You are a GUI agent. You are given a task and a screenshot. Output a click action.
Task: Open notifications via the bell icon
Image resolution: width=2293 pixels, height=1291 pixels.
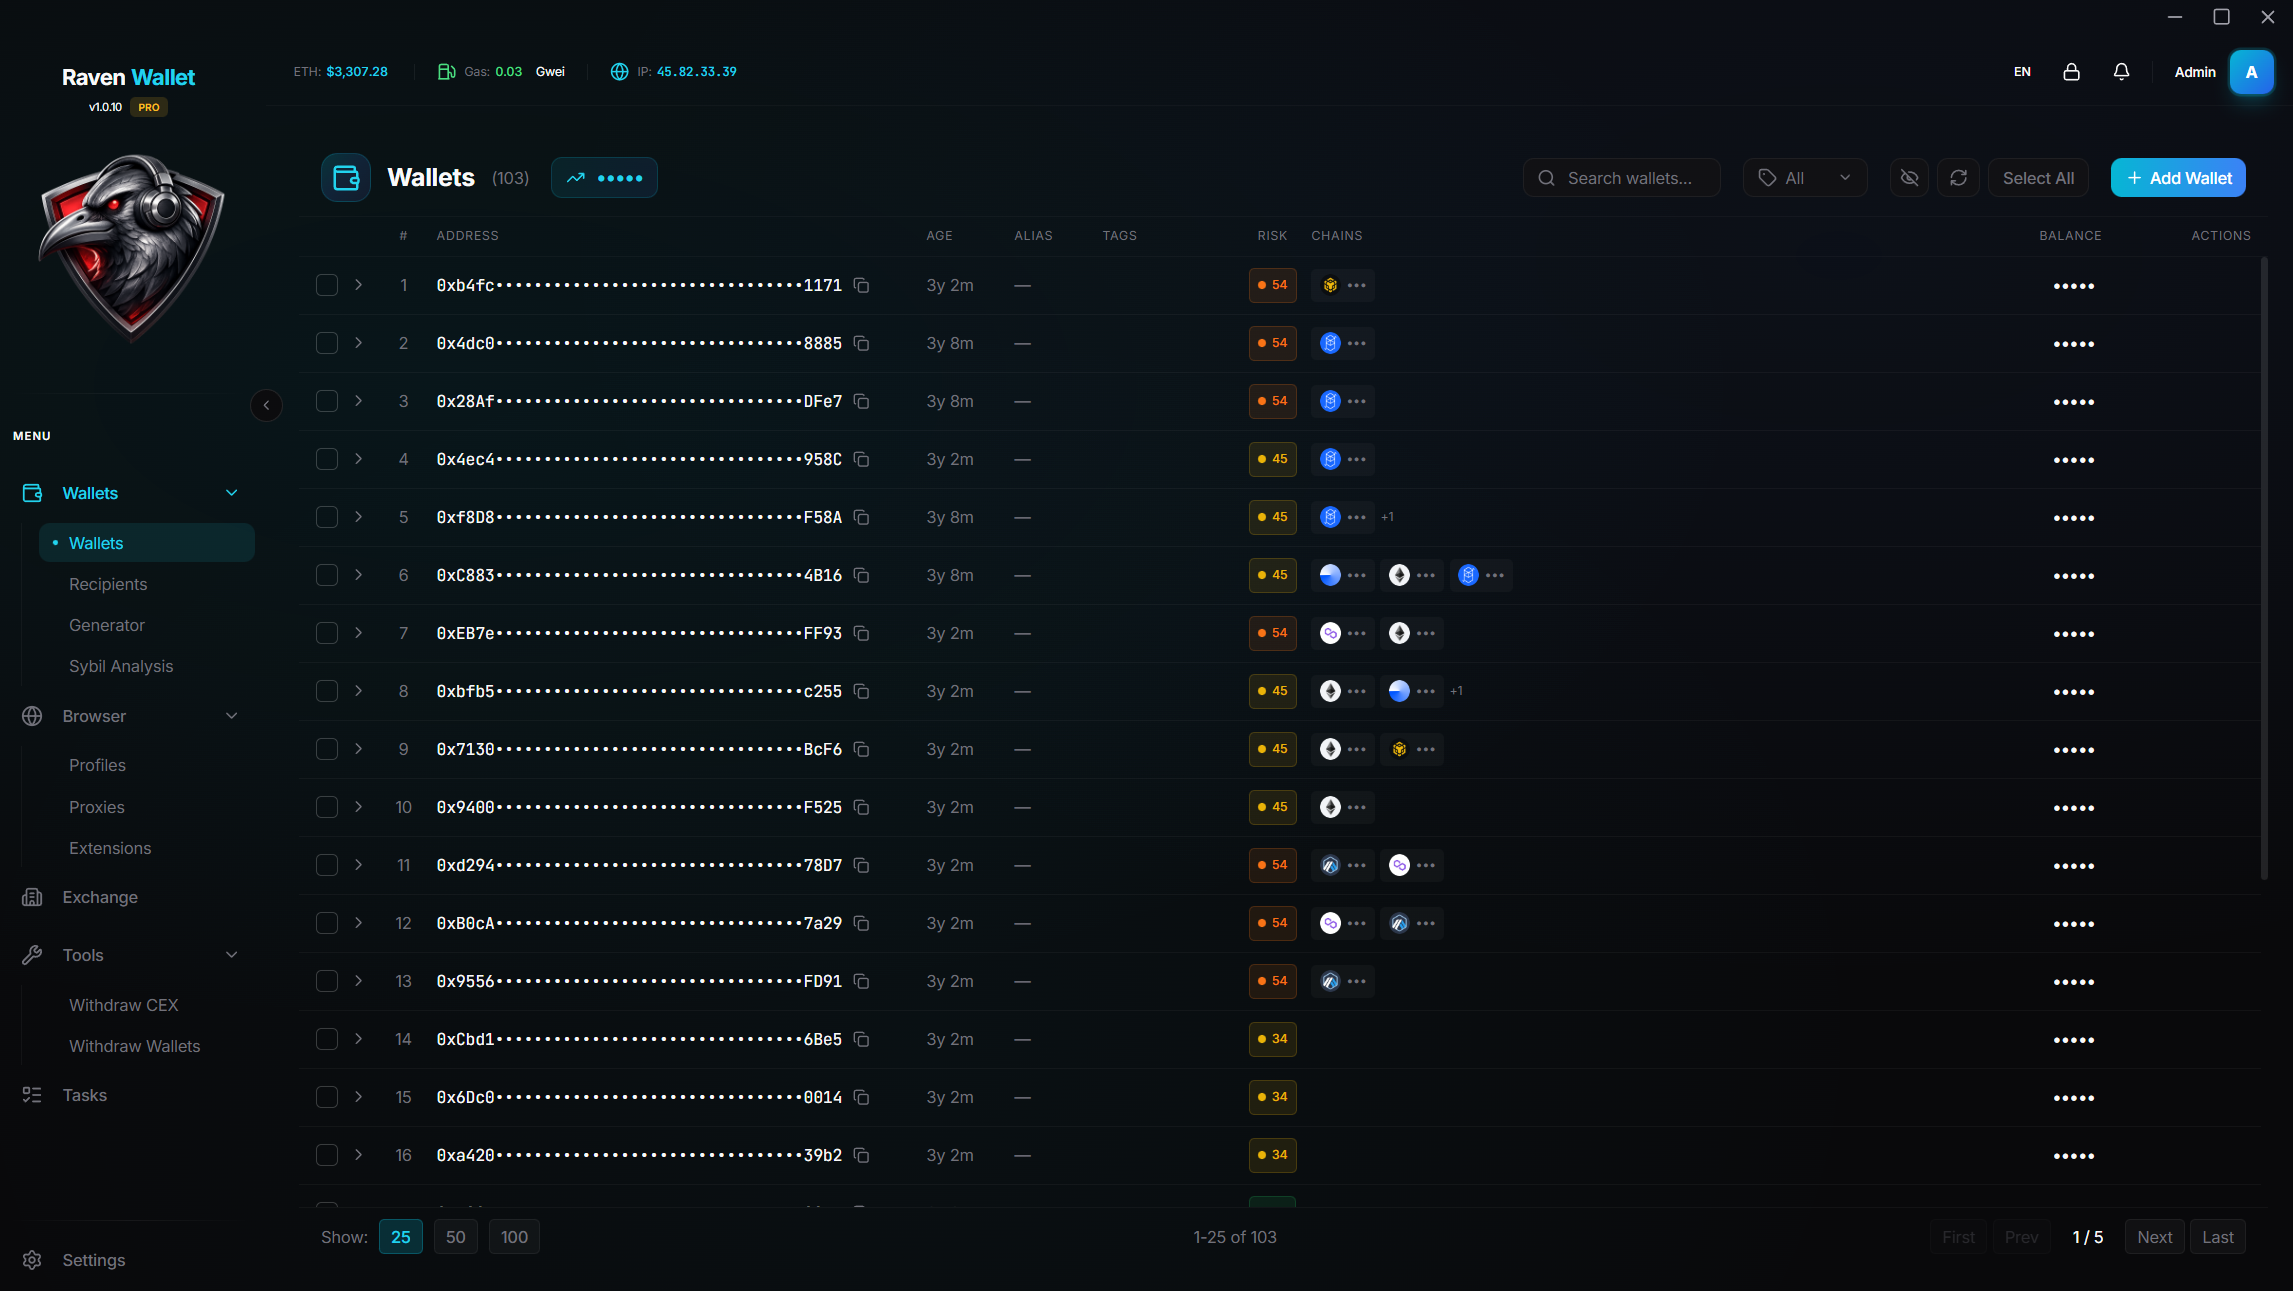tap(2121, 71)
